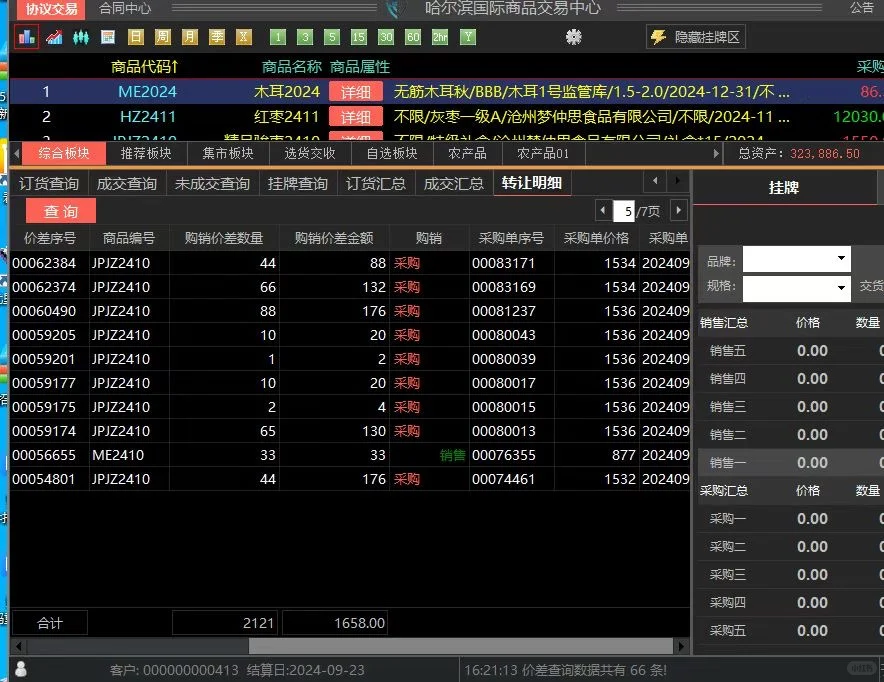Select row with 价差序号 00056655
884x682 pixels.
[x=350, y=455]
